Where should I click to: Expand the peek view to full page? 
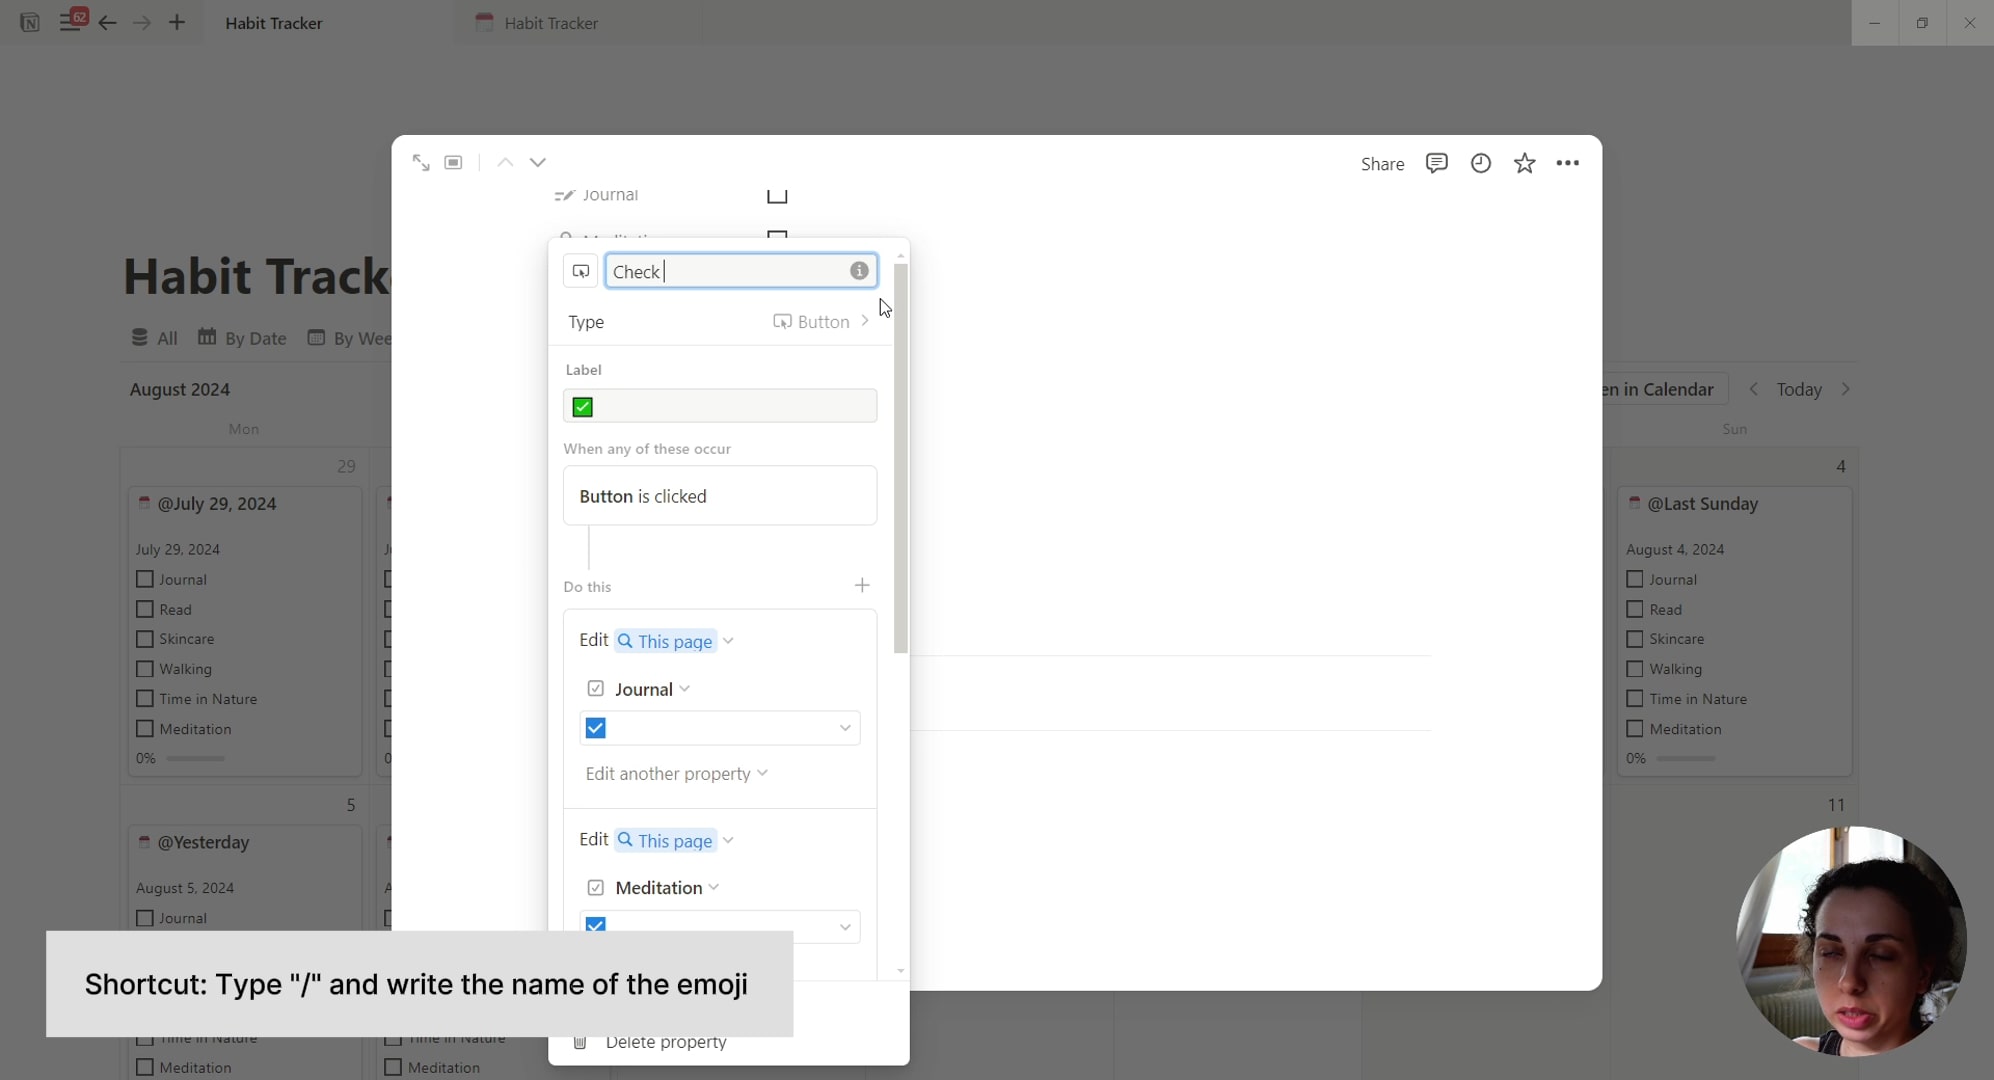point(421,162)
